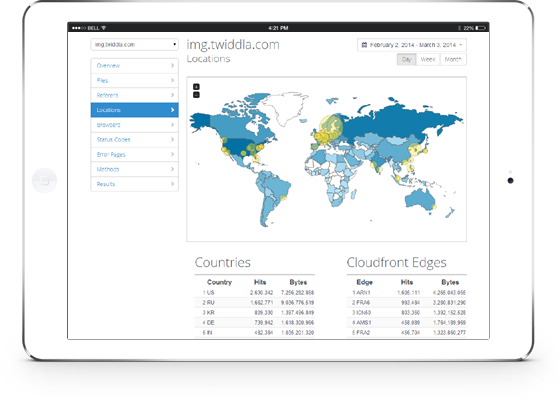This screenshot has width=560, height=400.
Task: Select the ARN1 edge row
Action: coord(407,292)
